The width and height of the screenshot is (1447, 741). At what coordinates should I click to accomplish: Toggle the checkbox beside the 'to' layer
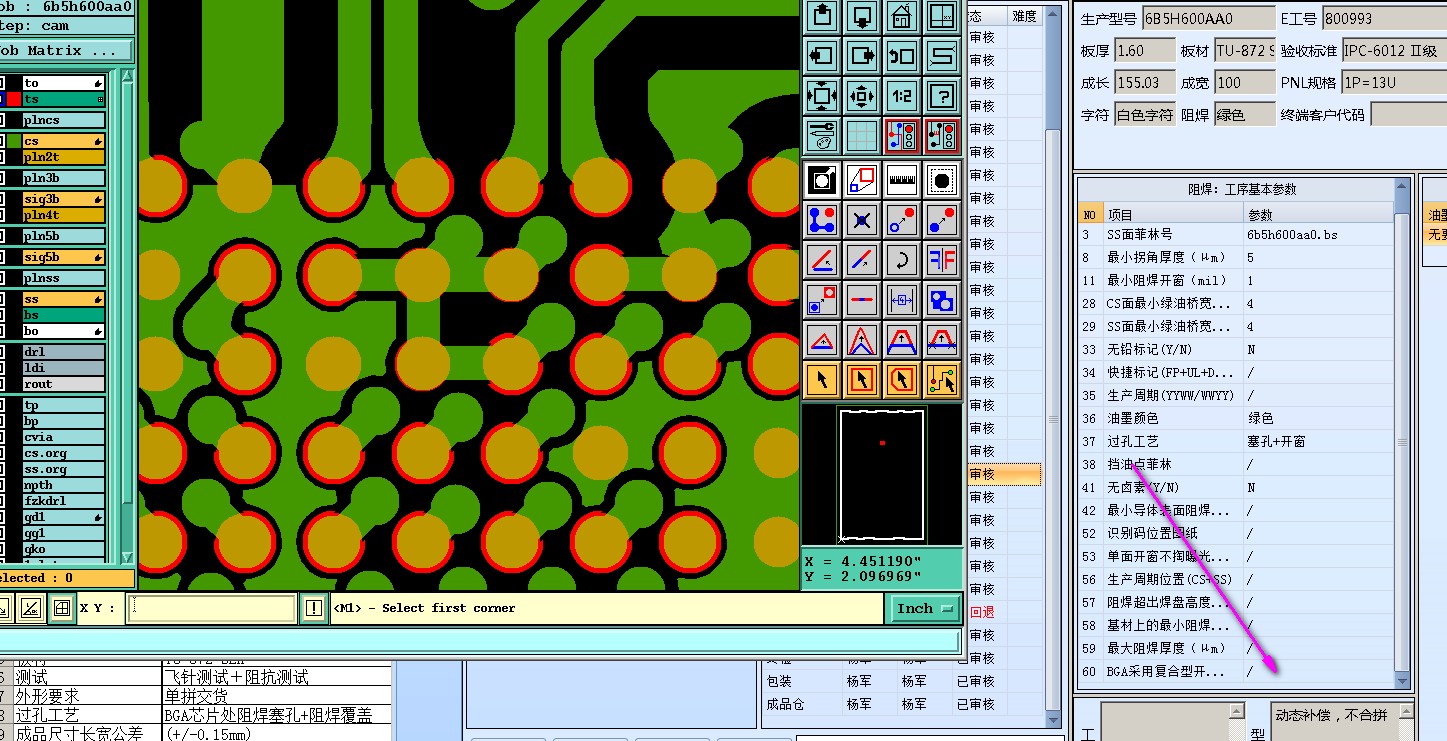click(x=2, y=84)
